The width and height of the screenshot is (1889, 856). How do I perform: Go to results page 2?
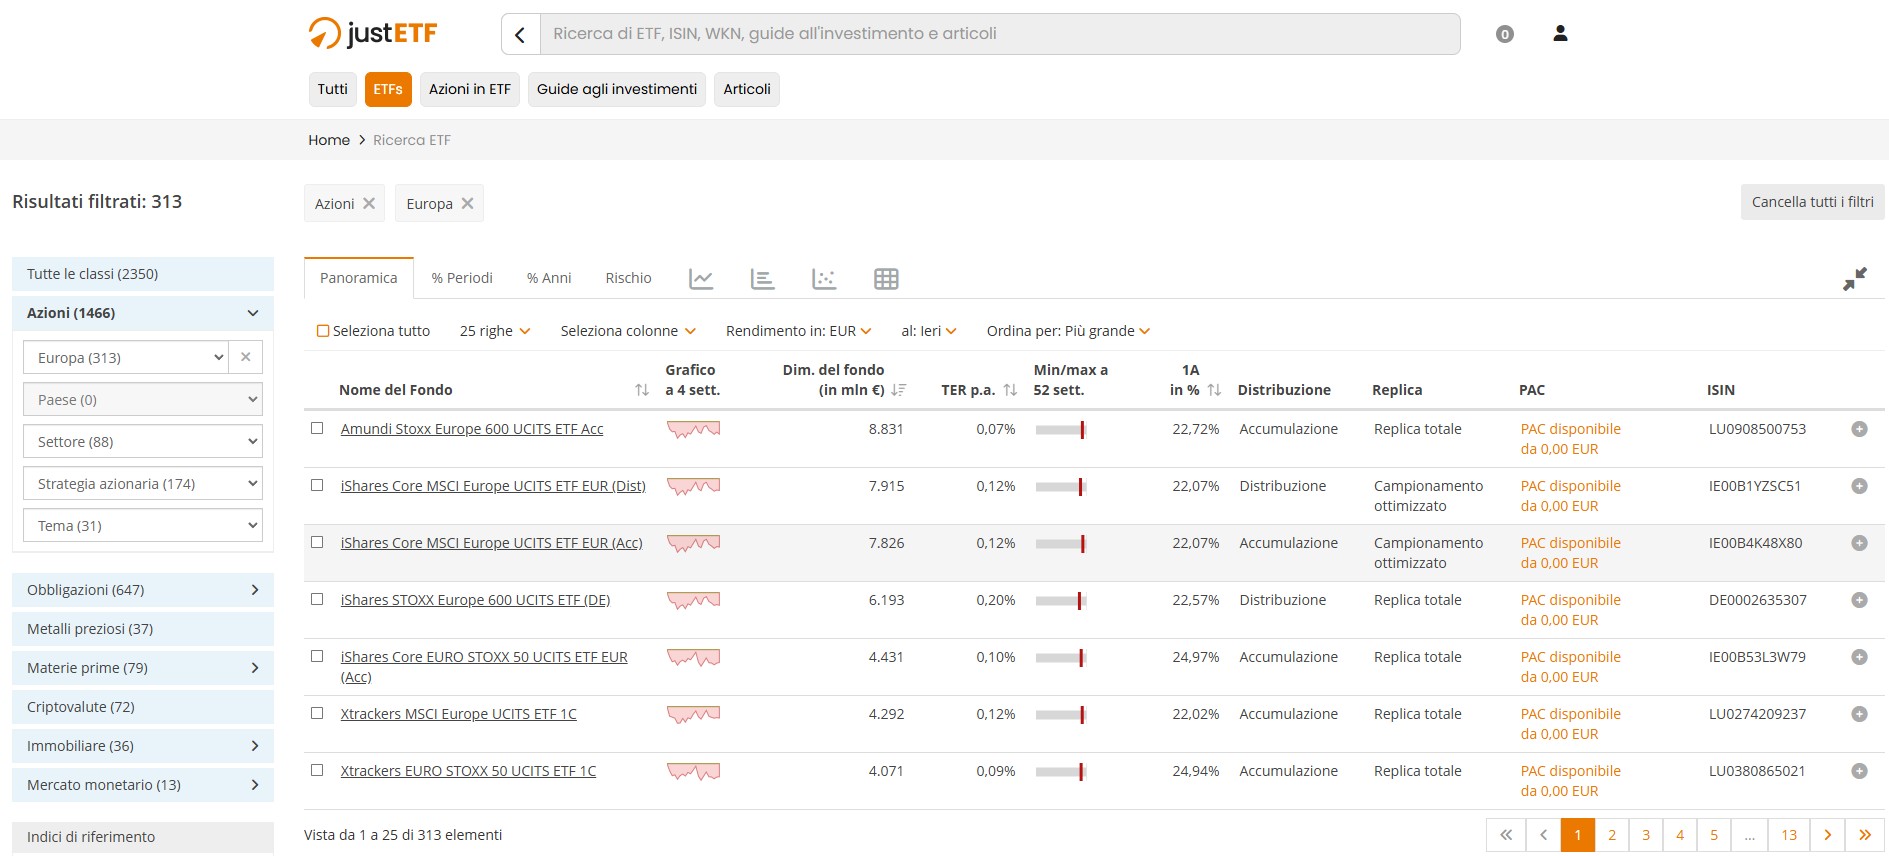1612,835
